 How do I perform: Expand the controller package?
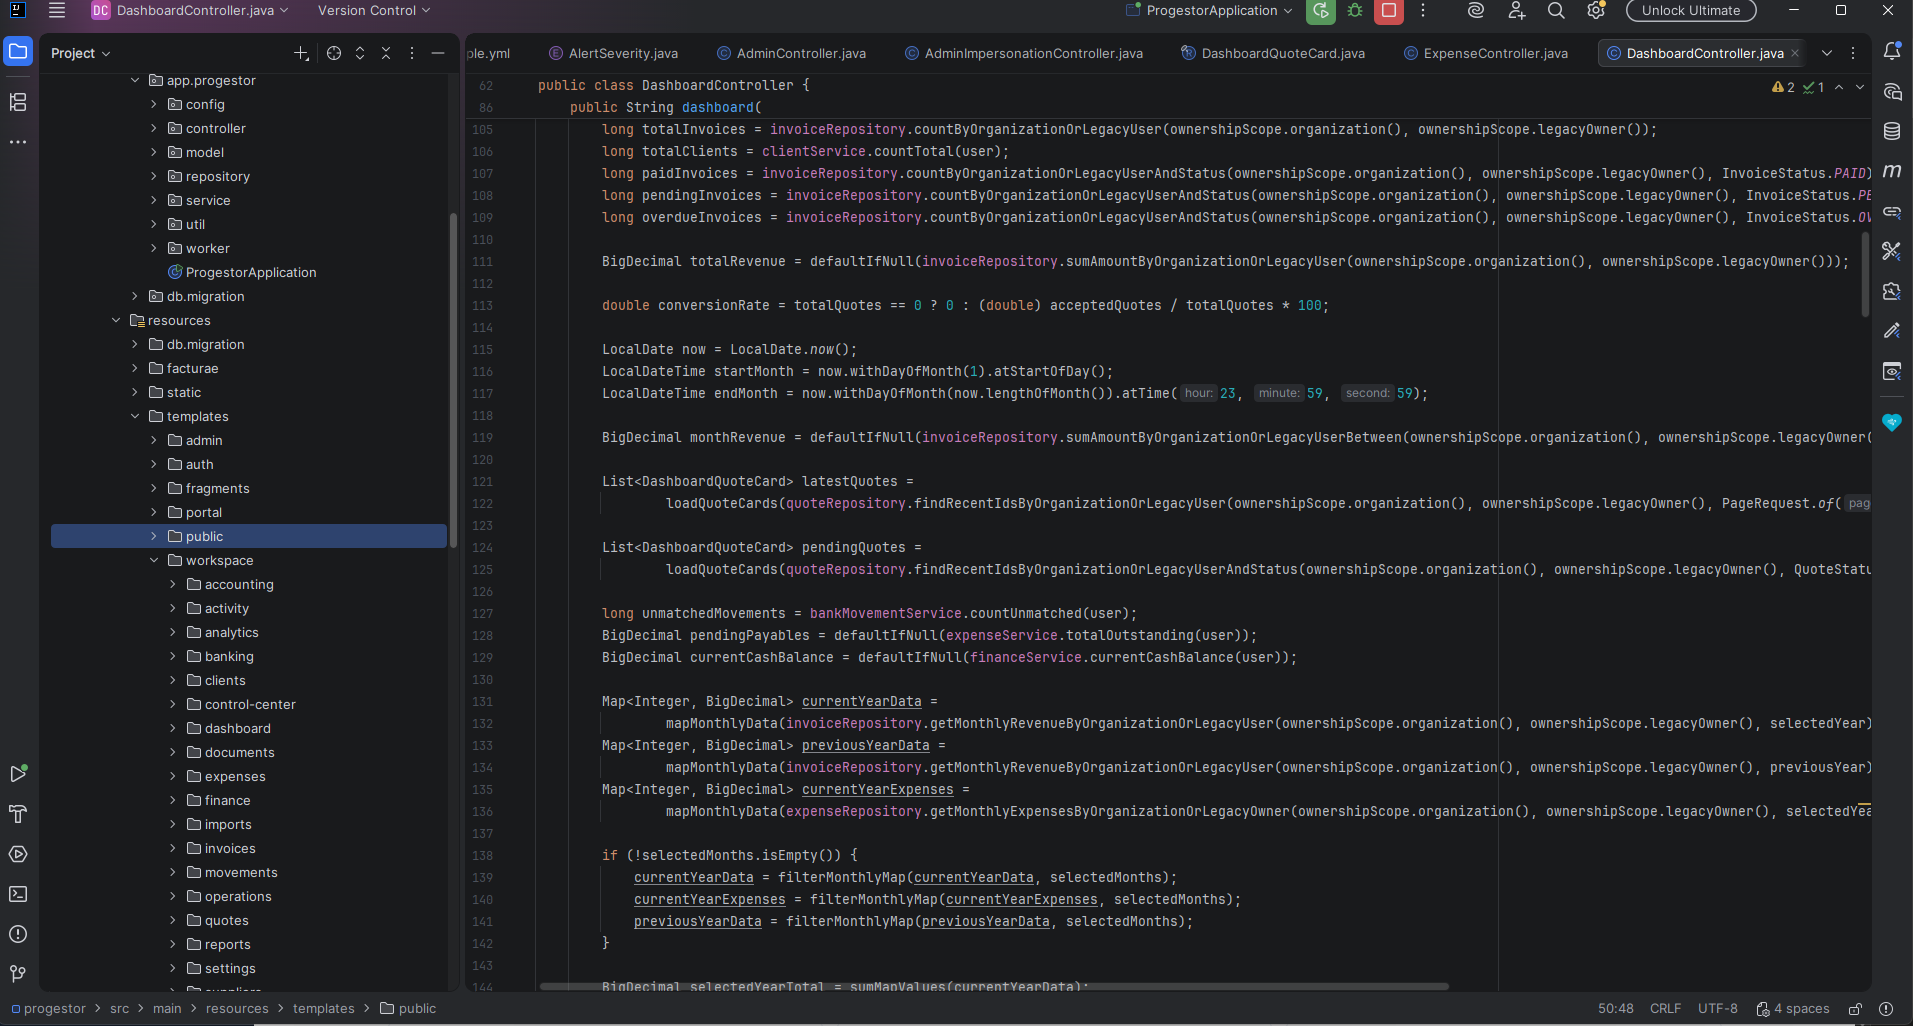point(154,128)
